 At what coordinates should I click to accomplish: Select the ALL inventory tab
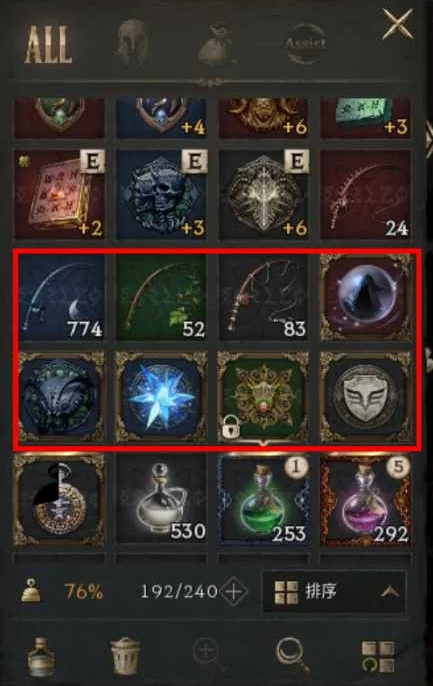click(49, 44)
